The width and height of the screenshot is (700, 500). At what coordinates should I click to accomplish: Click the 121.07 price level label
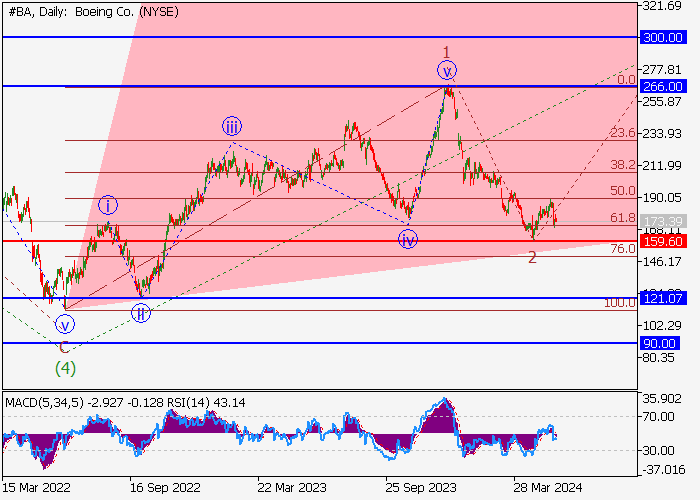[663, 298]
